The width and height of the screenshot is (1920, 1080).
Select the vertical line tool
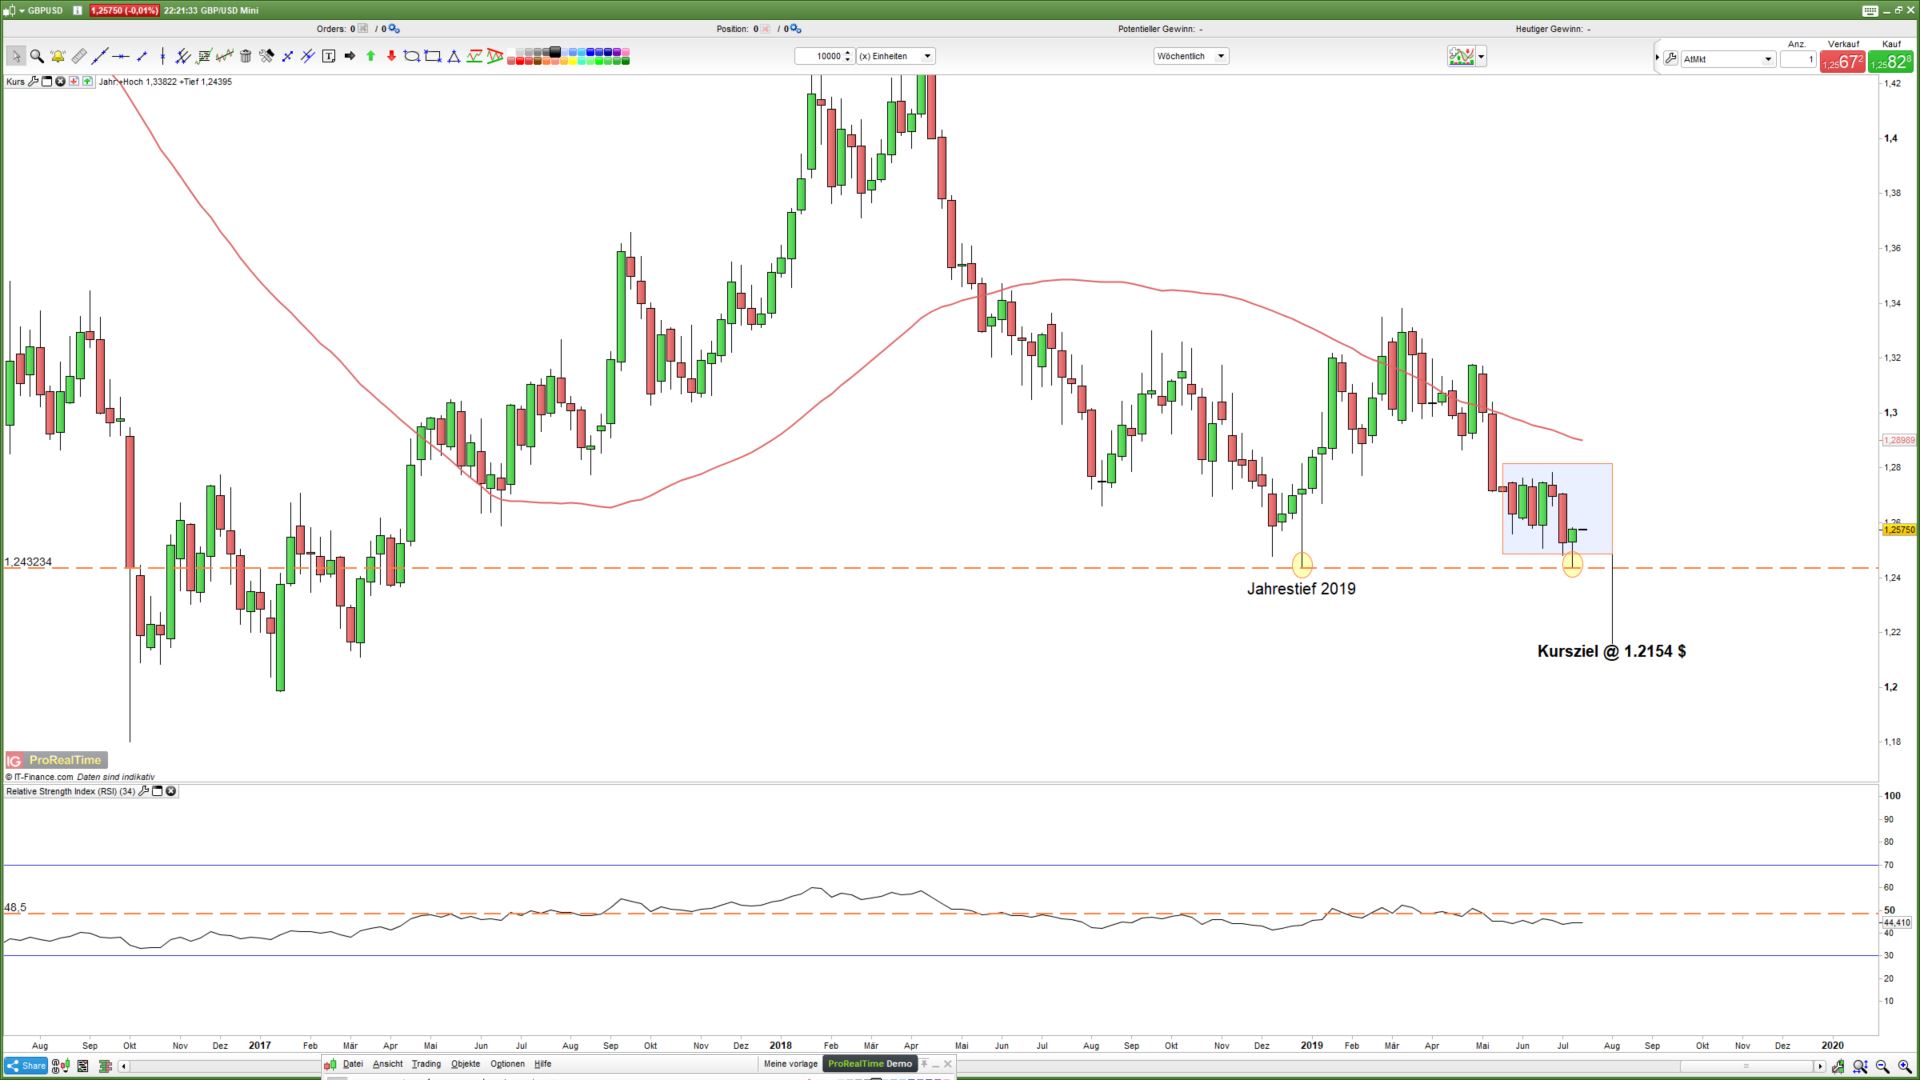[x=163, y=56]
